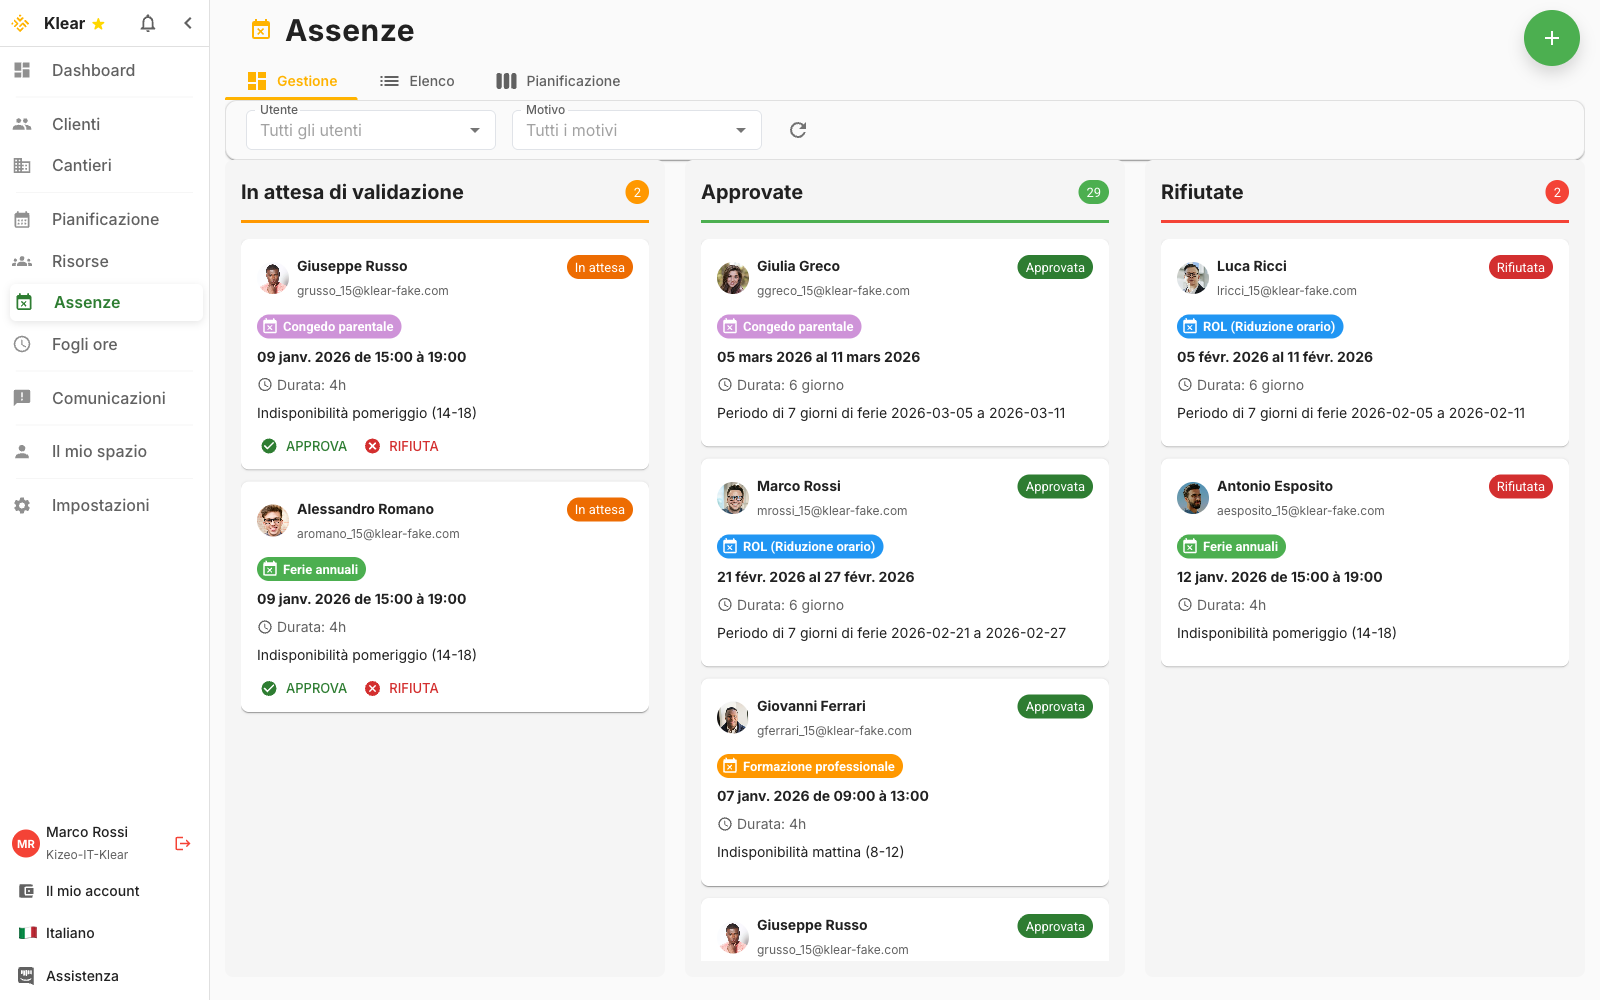Open the Dashboard from the sidebar
The width and height of the screenshot is (1600, 1000).
[93, 70]
